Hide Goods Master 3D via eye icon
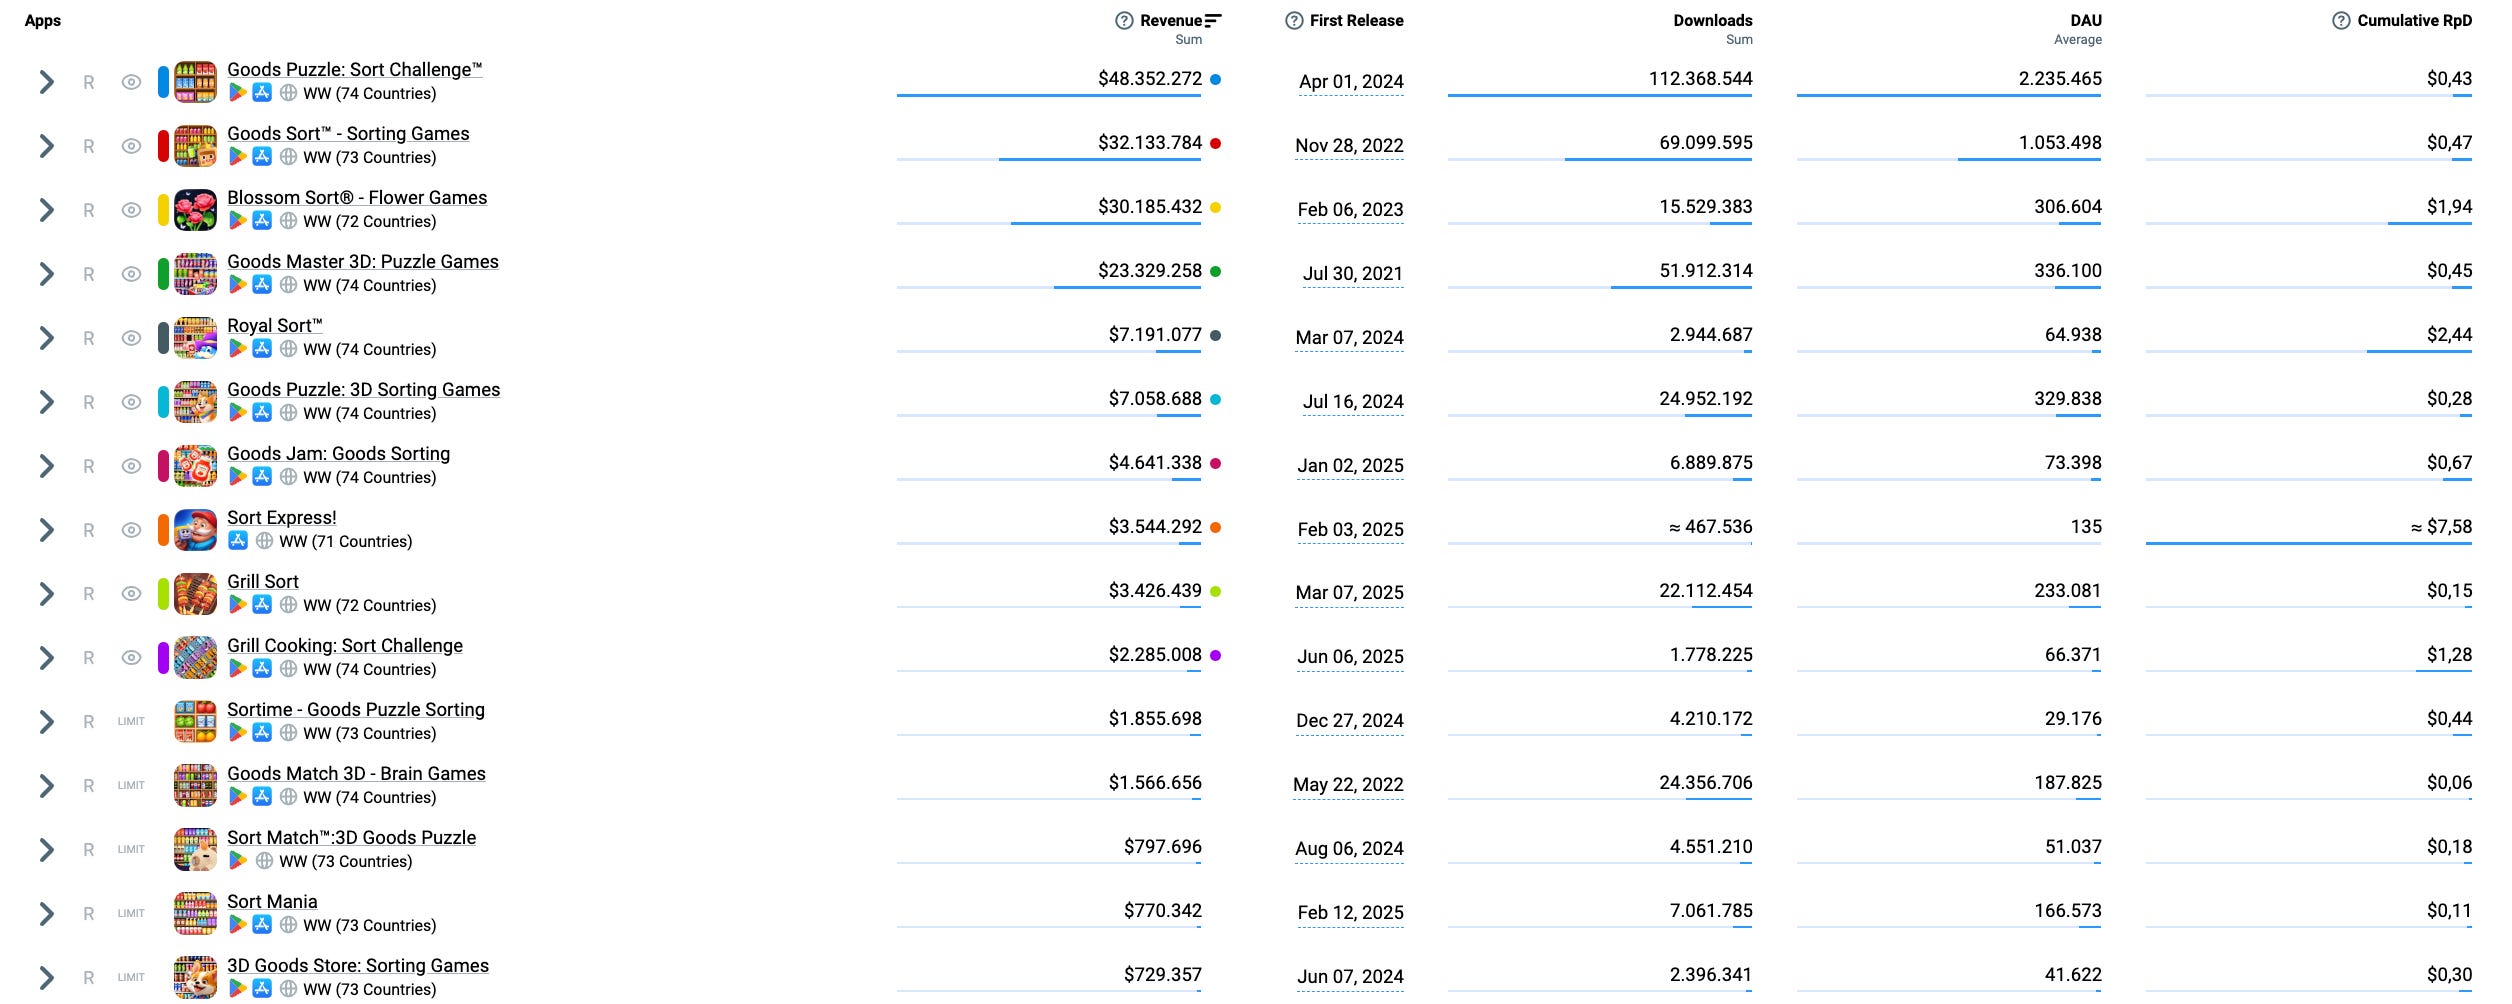The image size is (2512, 1004). click(131, 274)
